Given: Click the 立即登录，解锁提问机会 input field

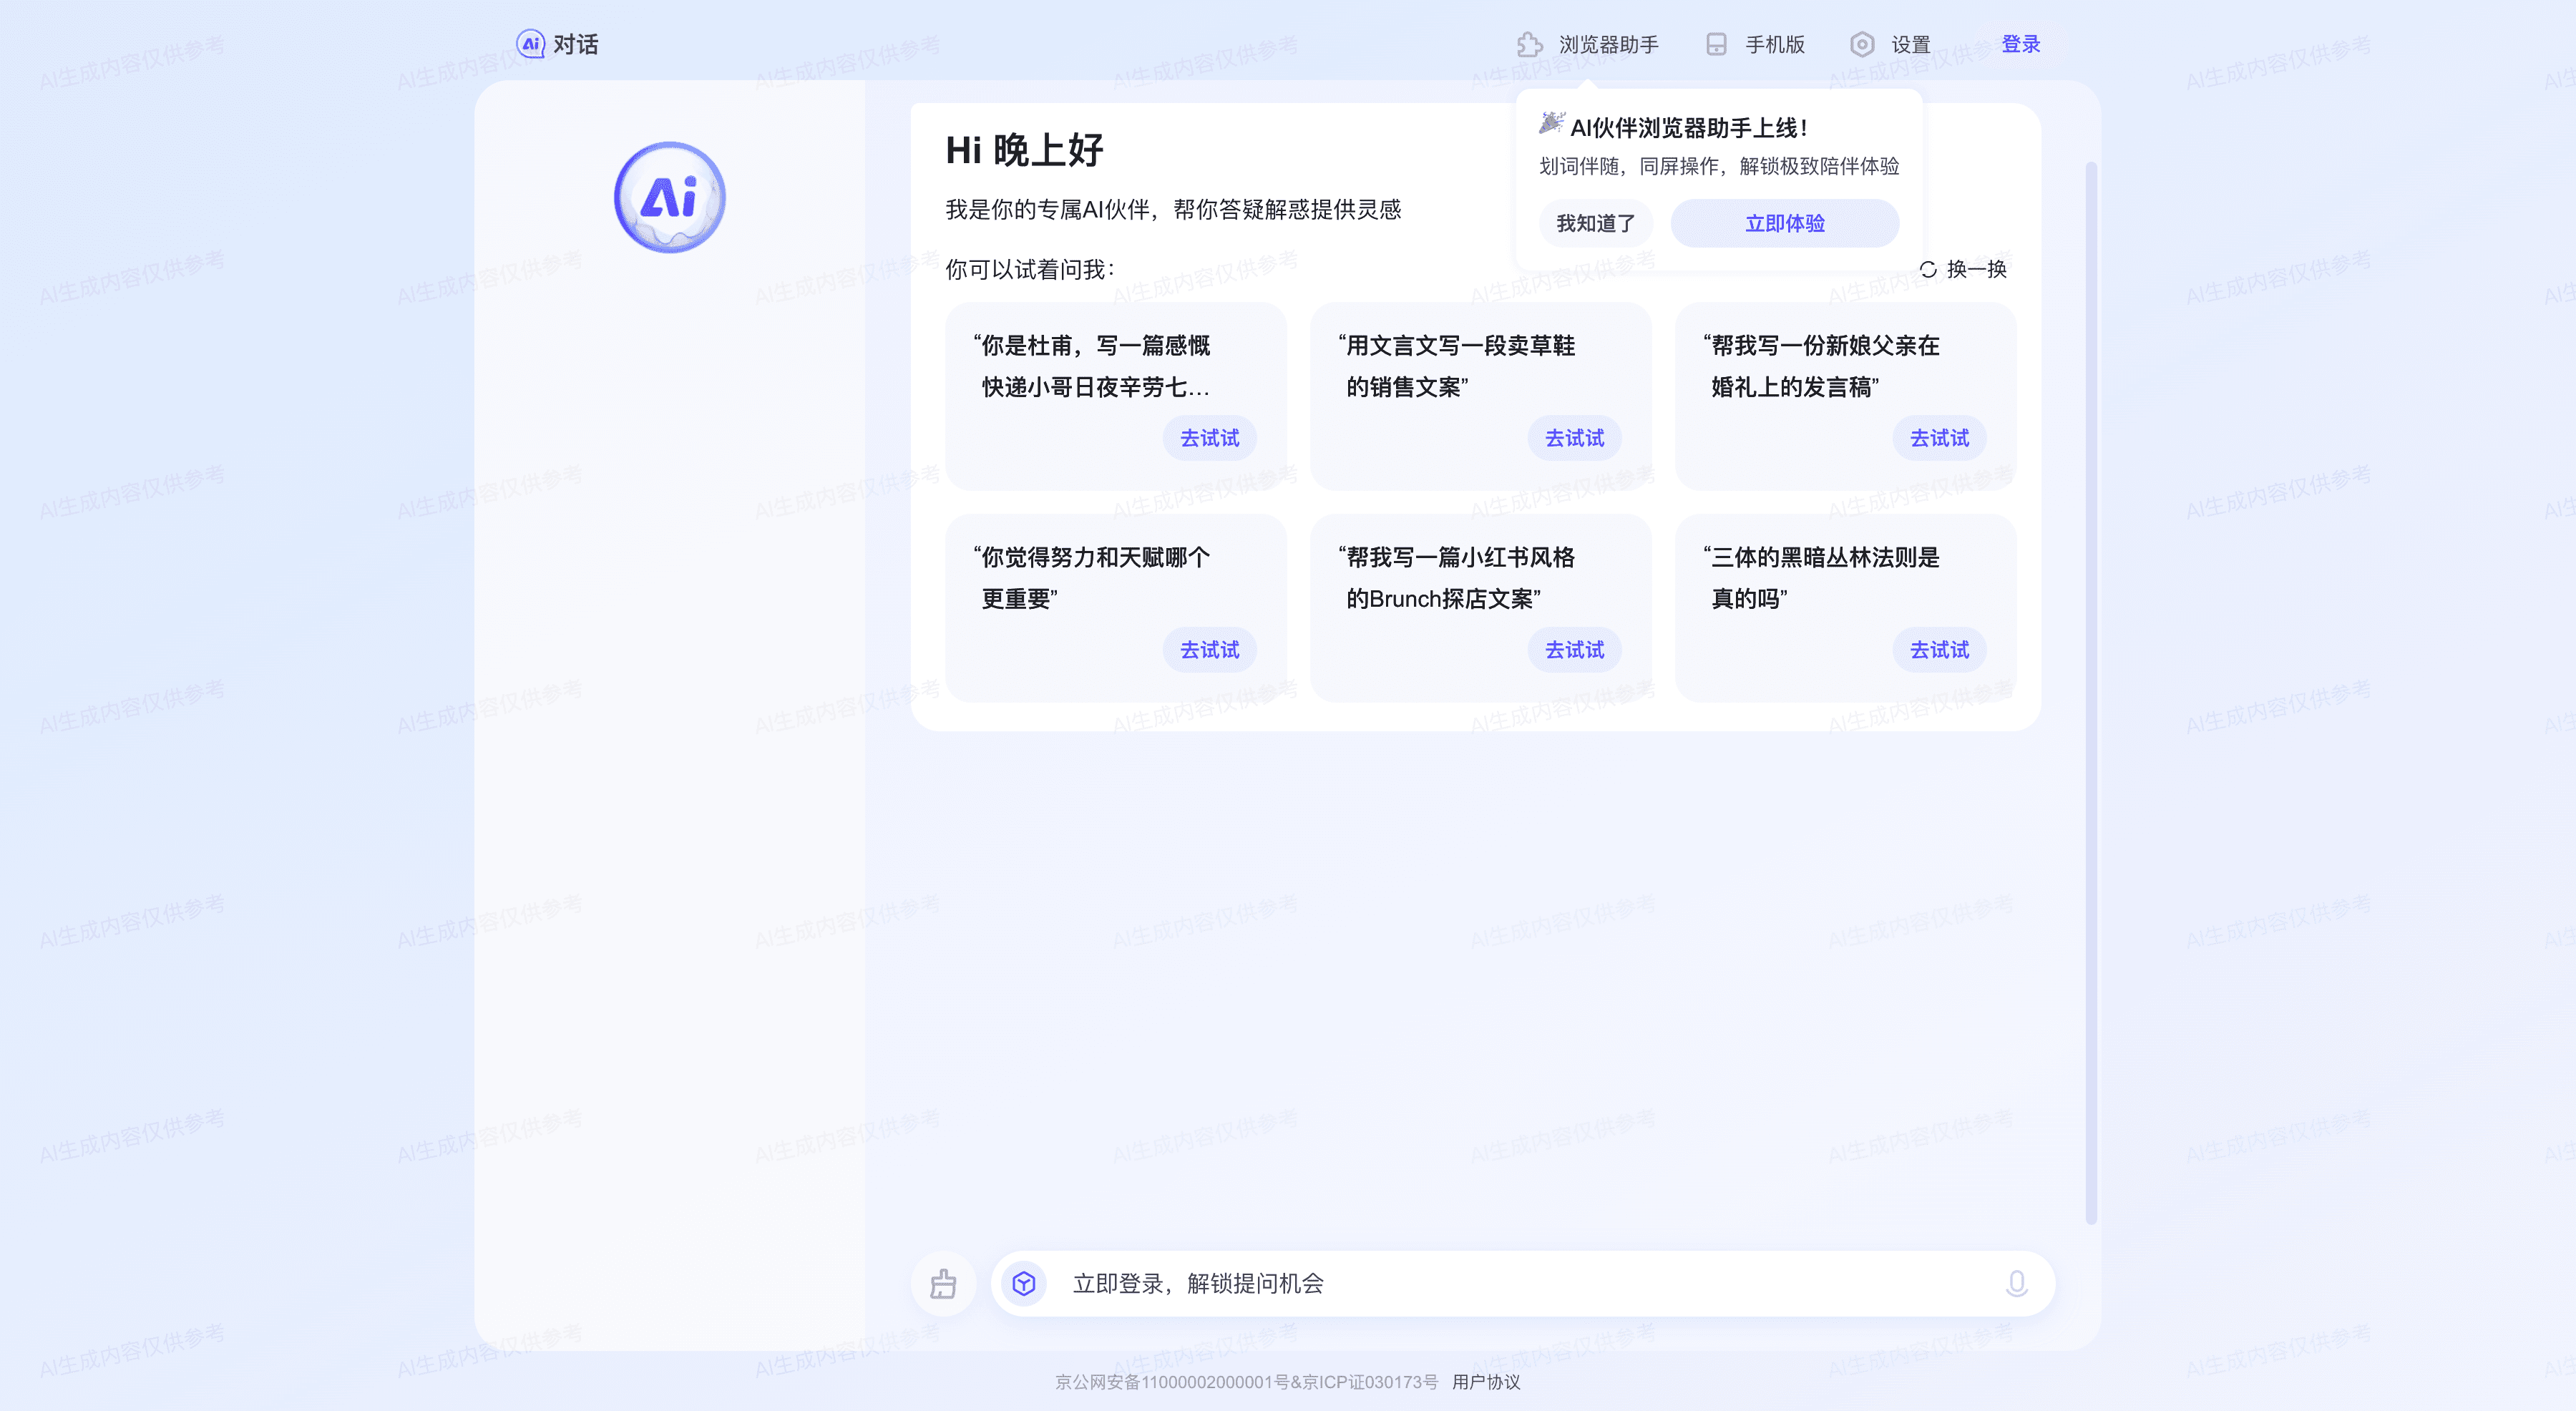Looking at the screenshot, I should coord(1523,1283).
